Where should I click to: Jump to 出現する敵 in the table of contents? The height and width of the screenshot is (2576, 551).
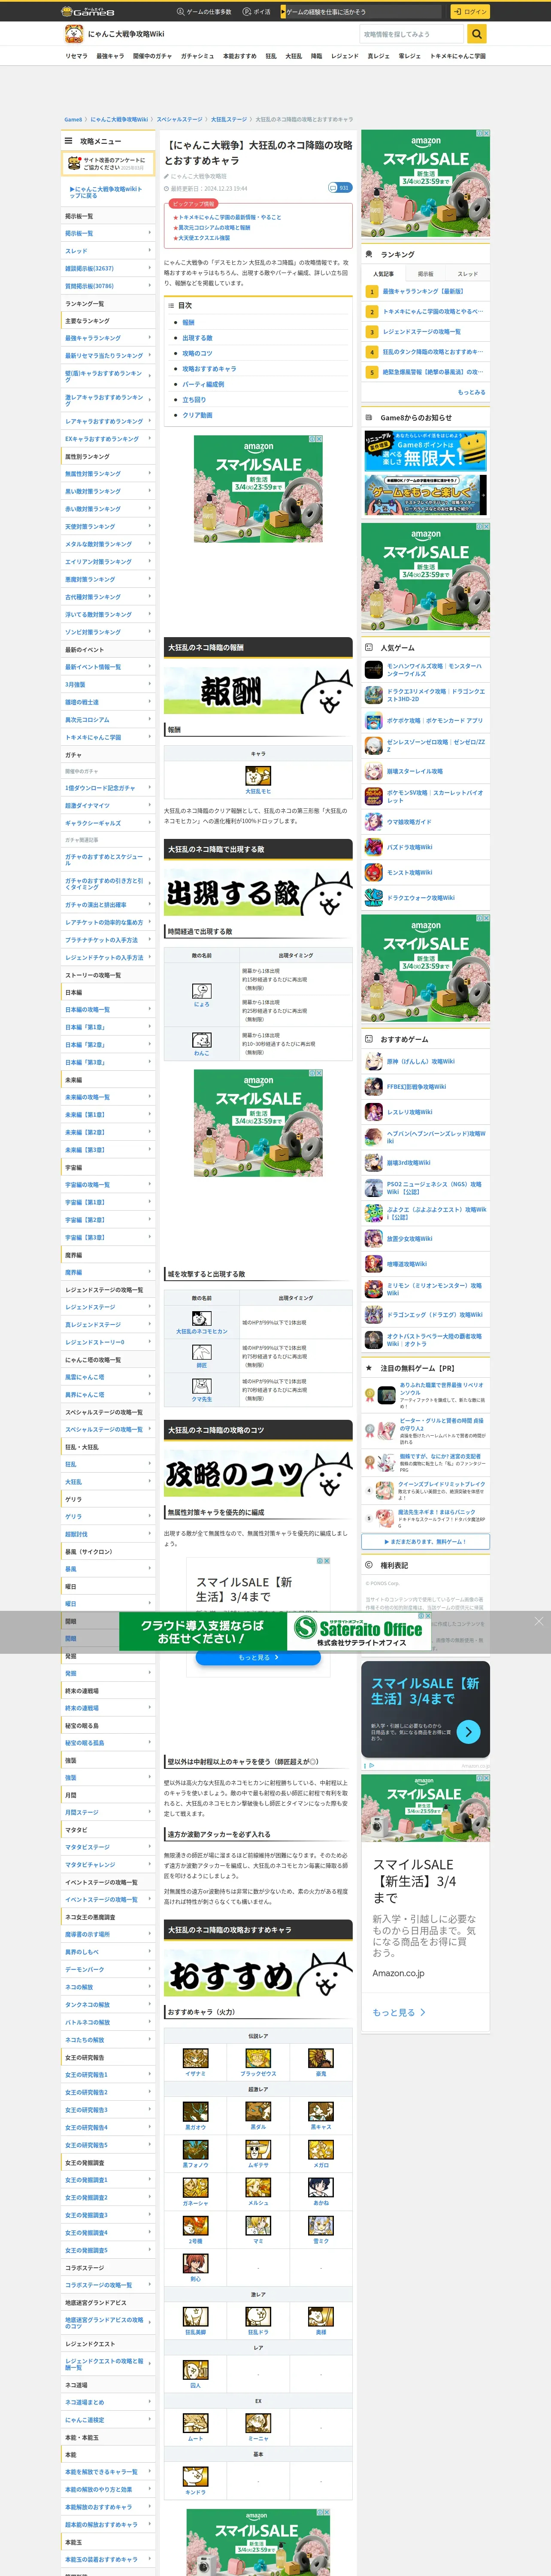coord(197,338)
